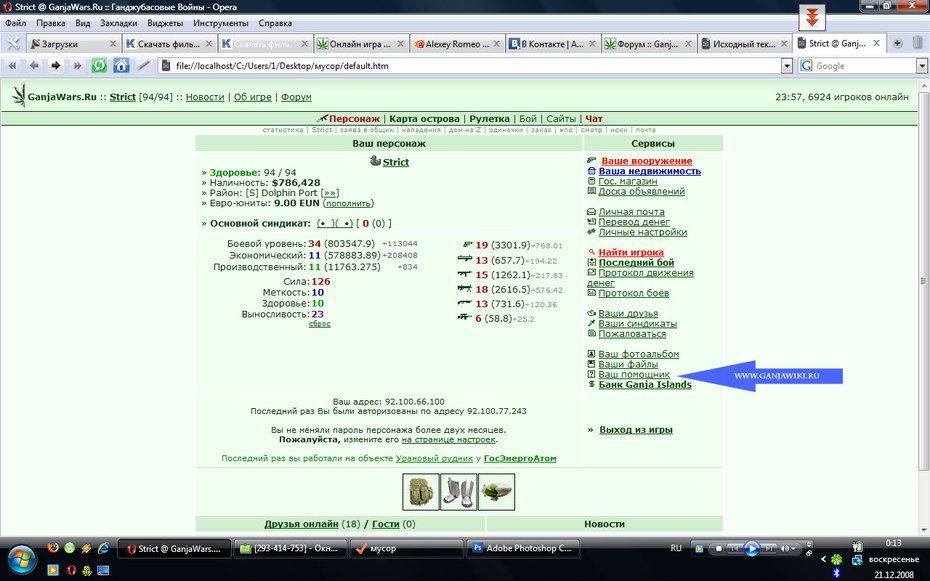Open Банк Ganja Islands link
Screen dimensions: 930x581
[645, 384]
